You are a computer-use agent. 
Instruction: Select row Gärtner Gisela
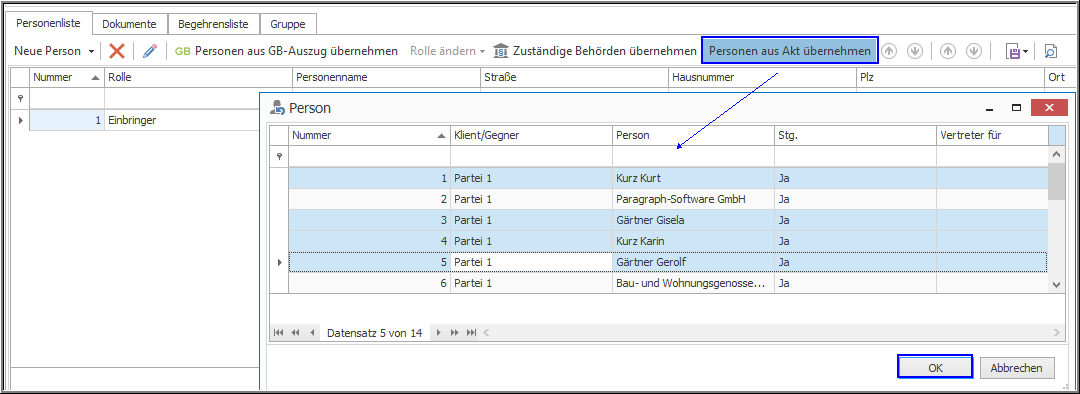tap(668, 220)
